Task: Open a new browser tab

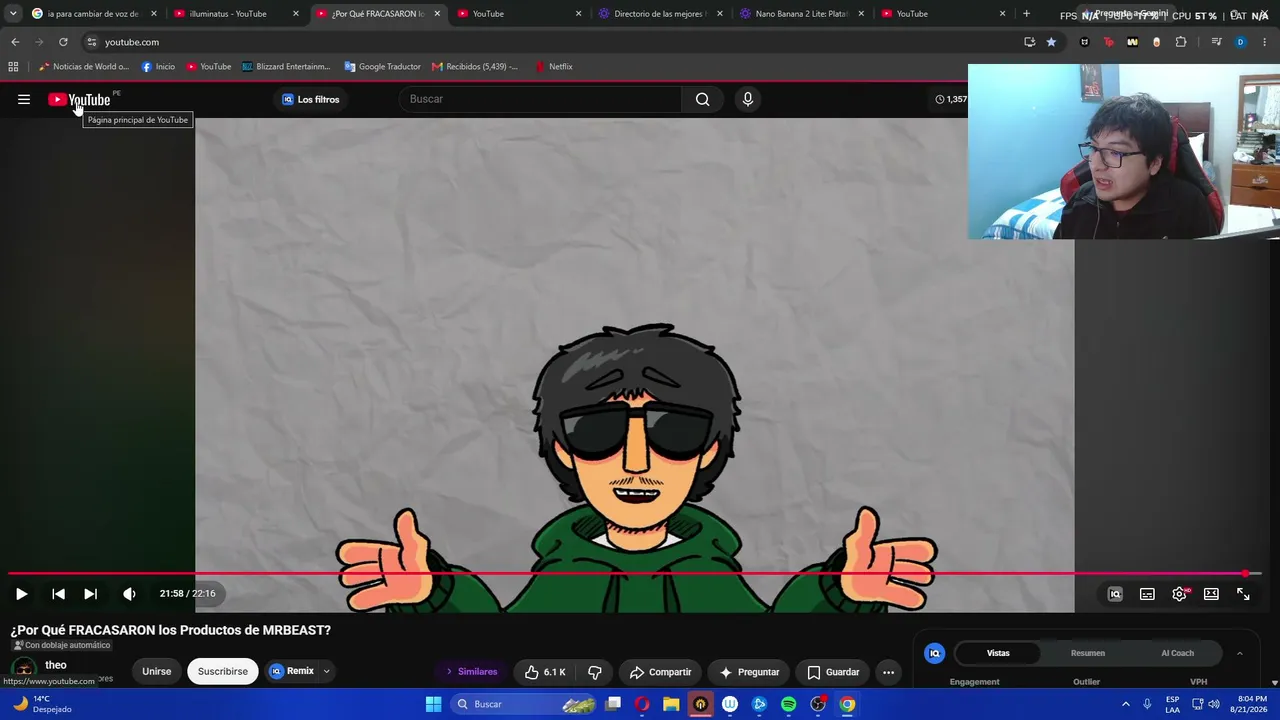Action: click(x=1026, y=14)
